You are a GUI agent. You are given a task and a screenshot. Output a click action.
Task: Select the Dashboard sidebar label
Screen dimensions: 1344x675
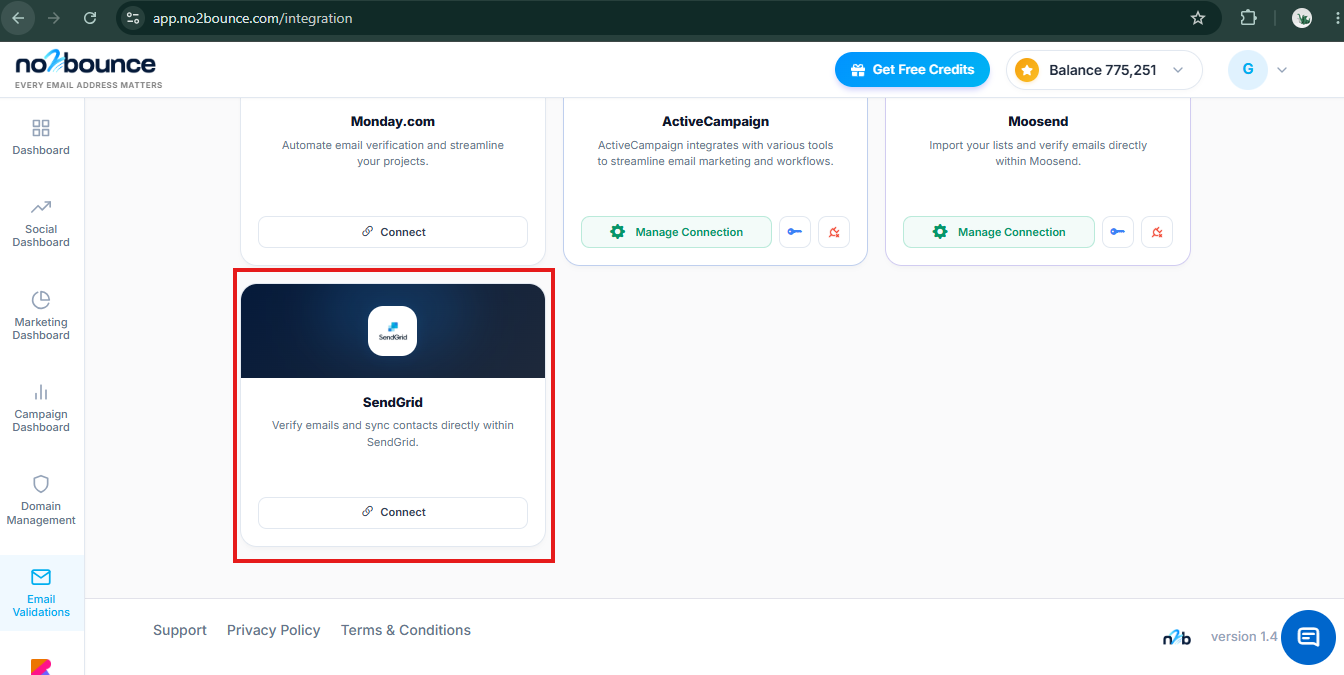point(41,150)
